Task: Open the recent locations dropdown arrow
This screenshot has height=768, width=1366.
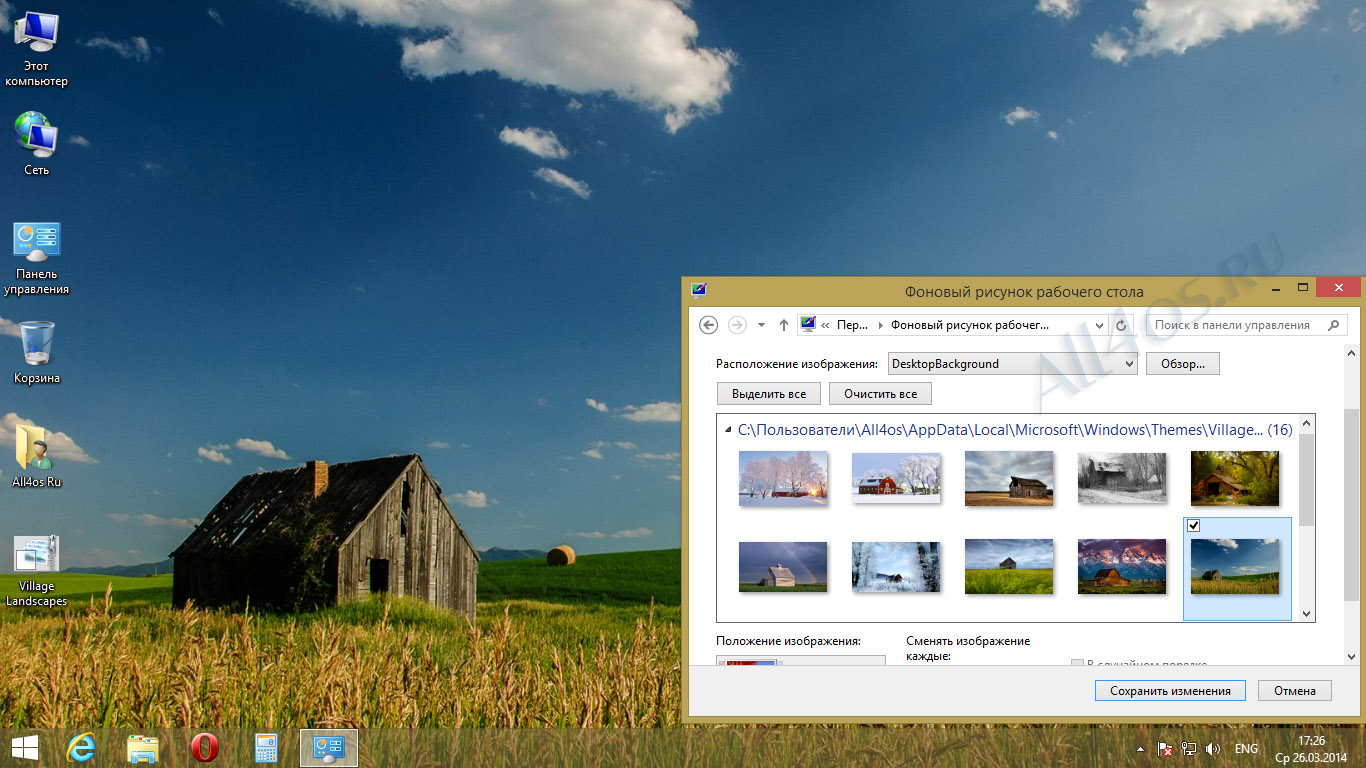Action: (x=761, y=325)
